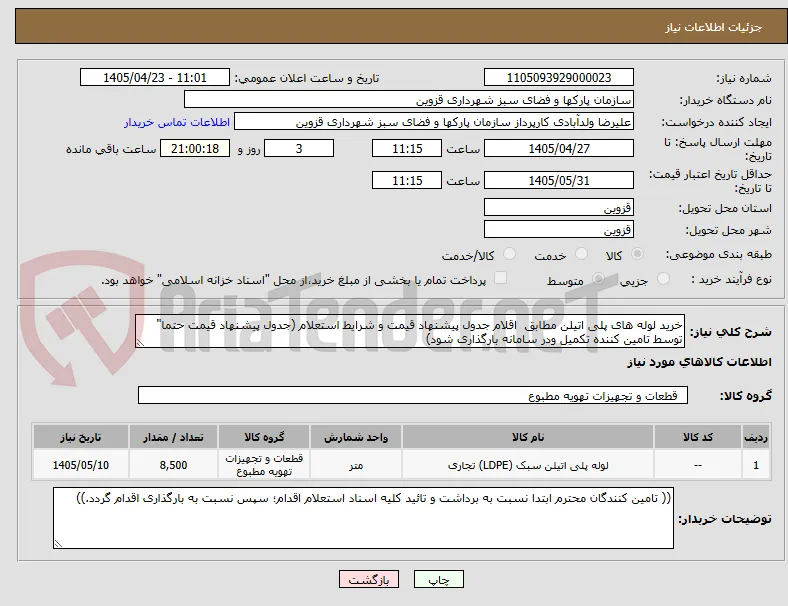
Task: Select the خدمت radio button
Action: coord(581,254)
